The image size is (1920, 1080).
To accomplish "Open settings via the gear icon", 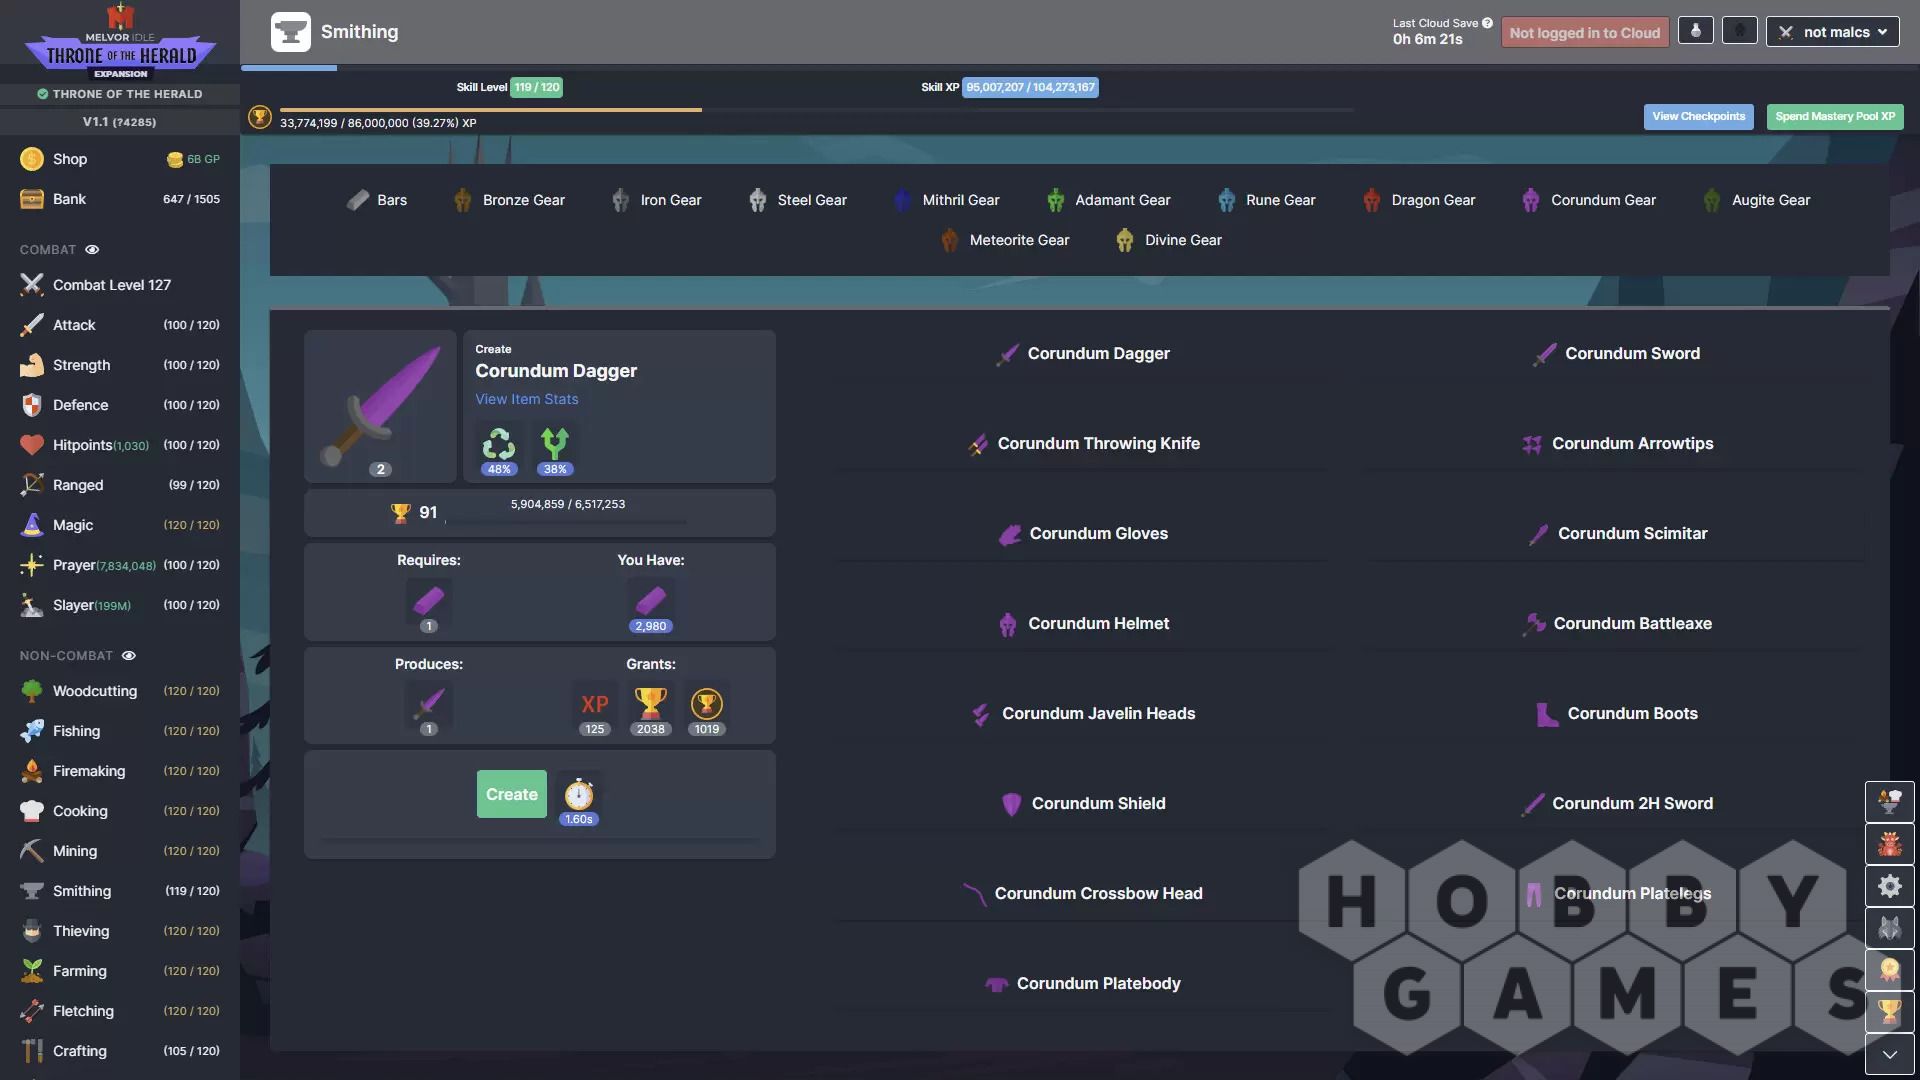I will 1889,886.
